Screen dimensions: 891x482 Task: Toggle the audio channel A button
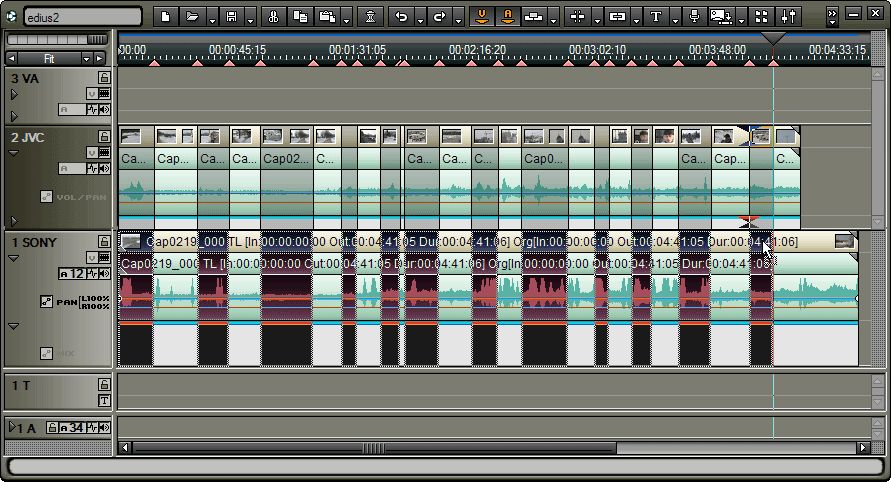pos(507,16)
